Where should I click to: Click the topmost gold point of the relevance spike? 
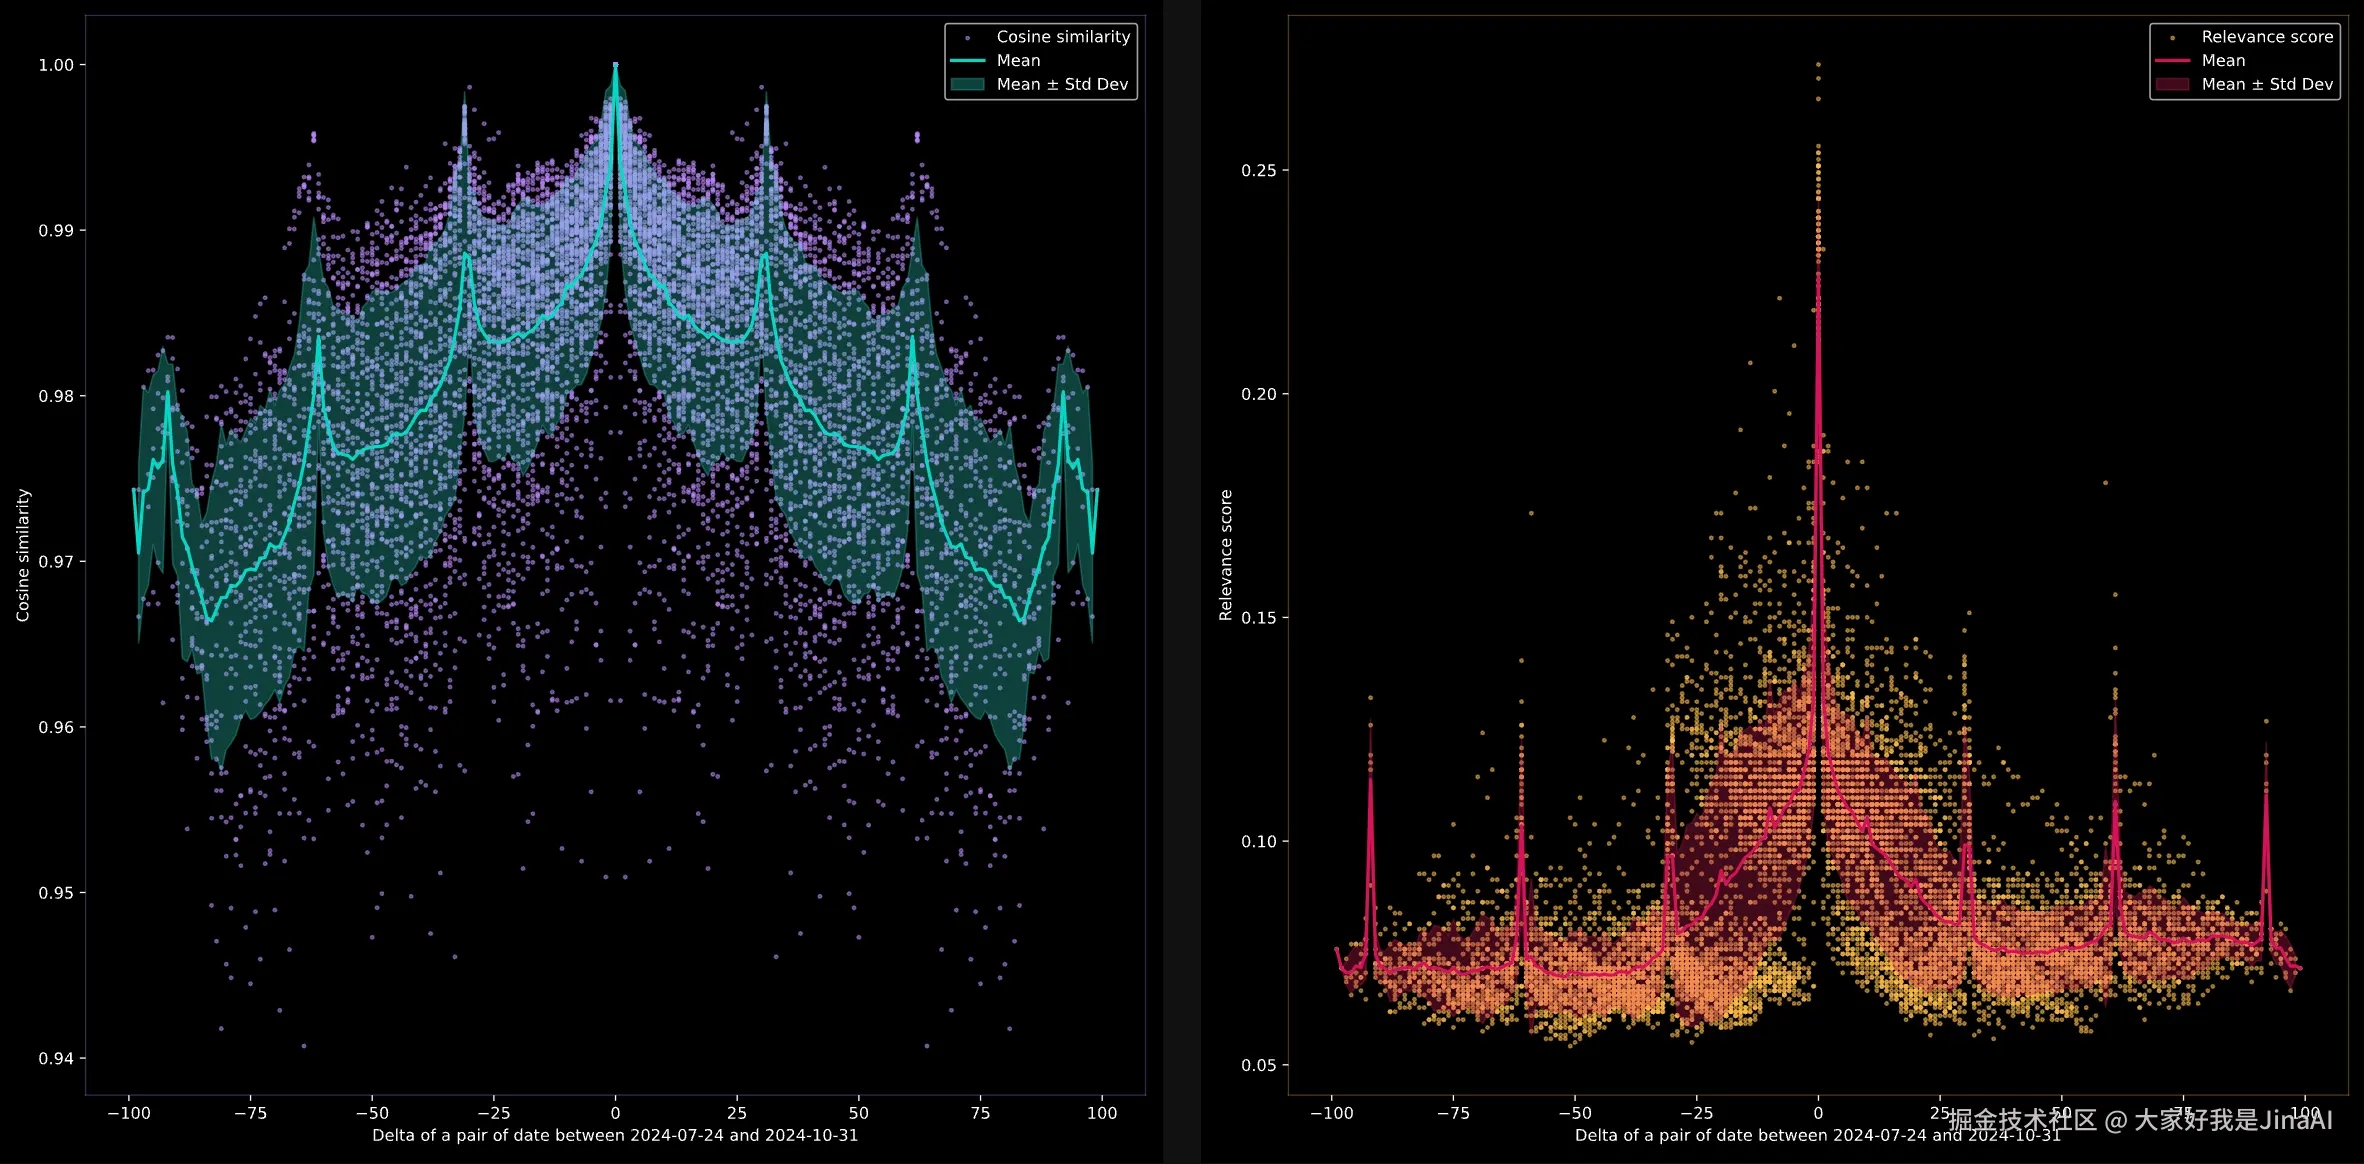coord(1818,65)
